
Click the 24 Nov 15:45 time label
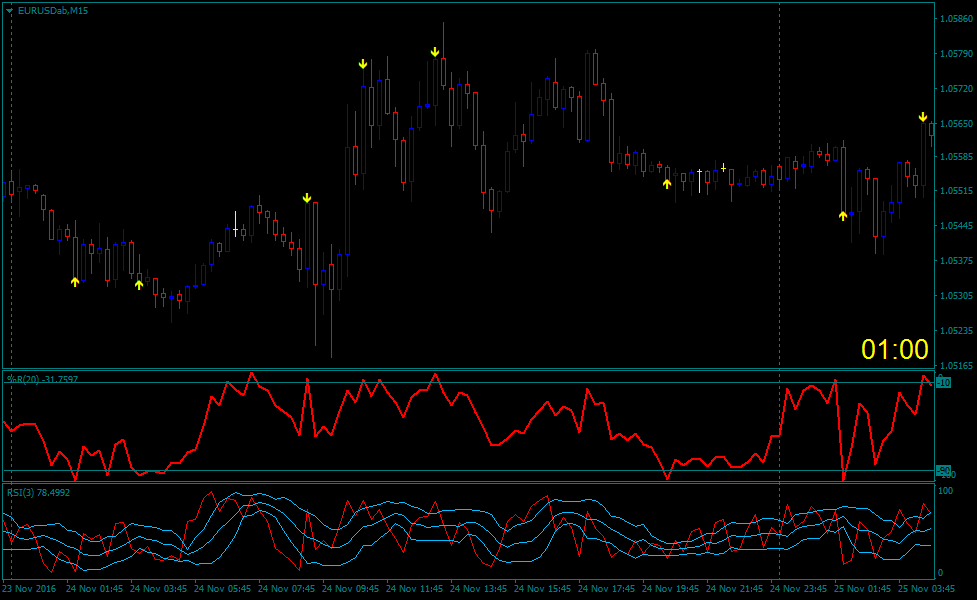(543, 588)
